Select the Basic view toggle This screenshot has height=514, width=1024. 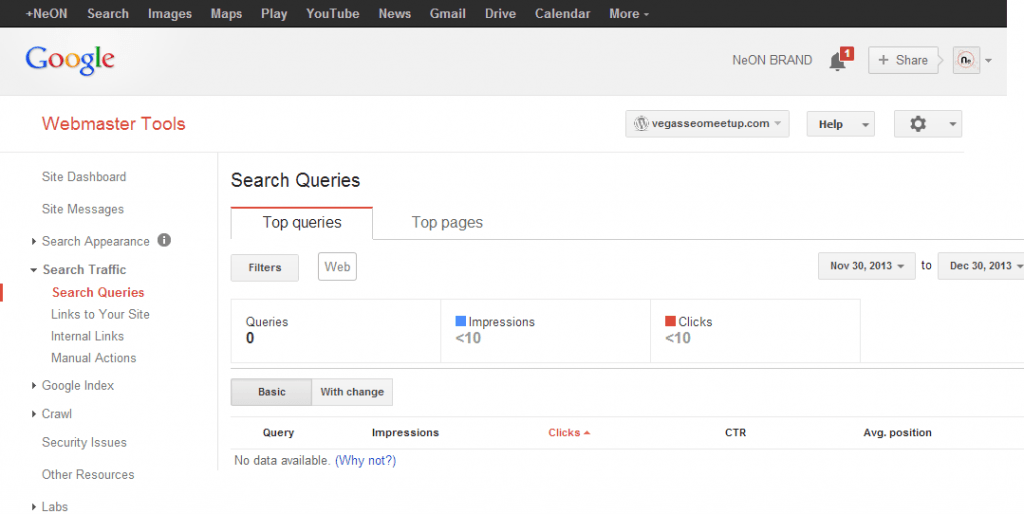click(271, 392)
